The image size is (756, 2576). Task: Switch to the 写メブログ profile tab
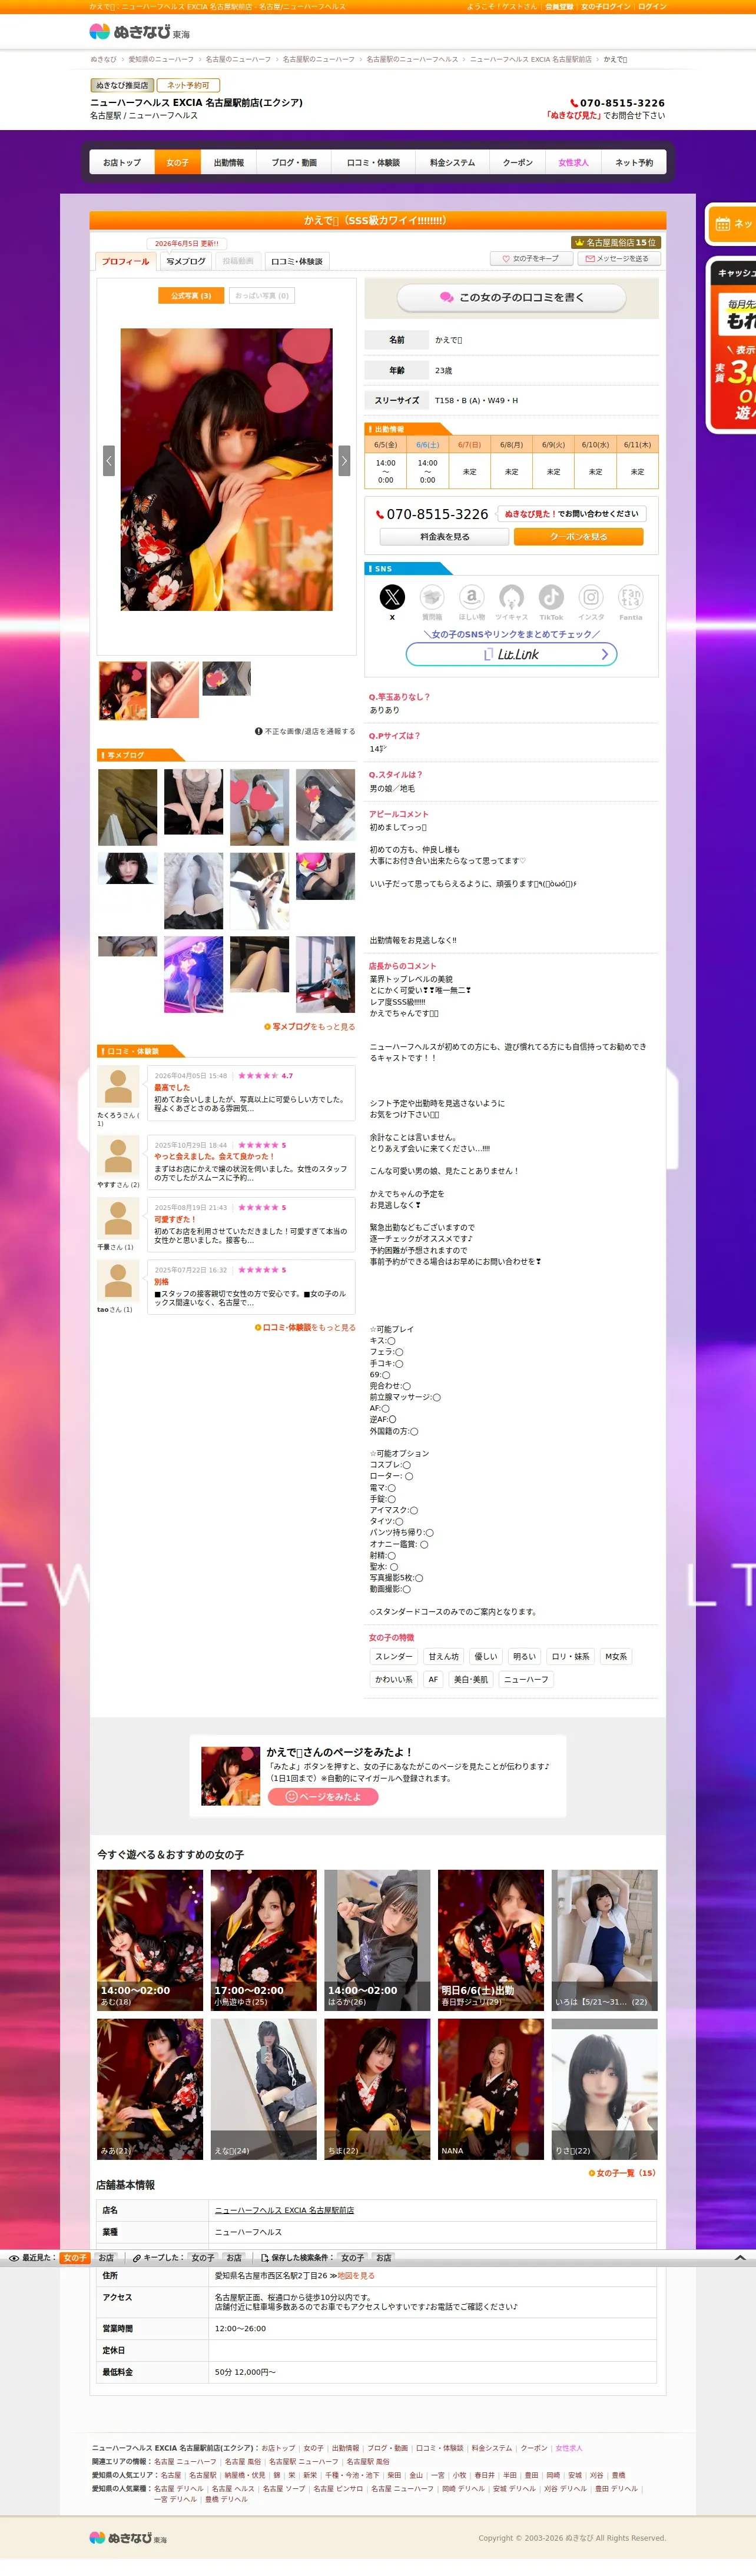(x=186, y=261)
